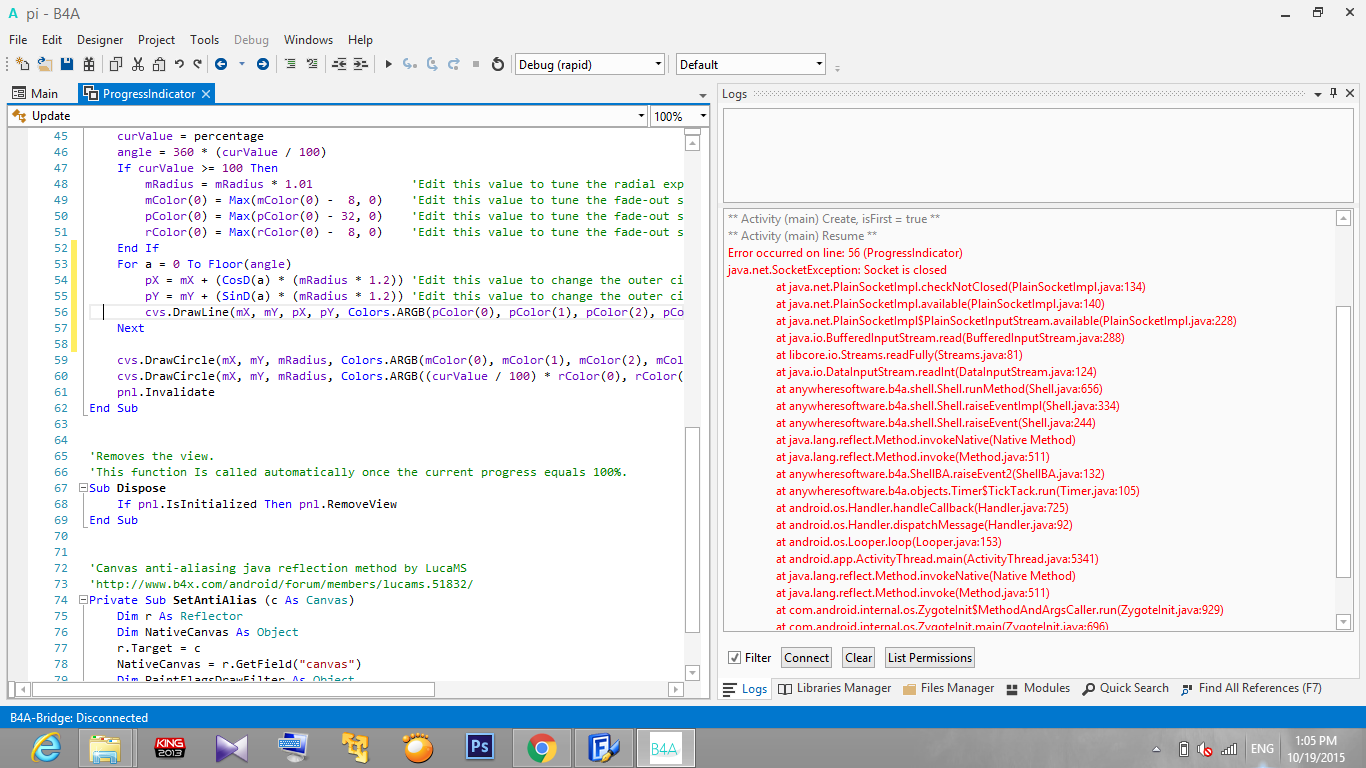Click the Undo arrow in toolbar
The width and height of the screenshot is (1366, 768).
click(179, 64)
